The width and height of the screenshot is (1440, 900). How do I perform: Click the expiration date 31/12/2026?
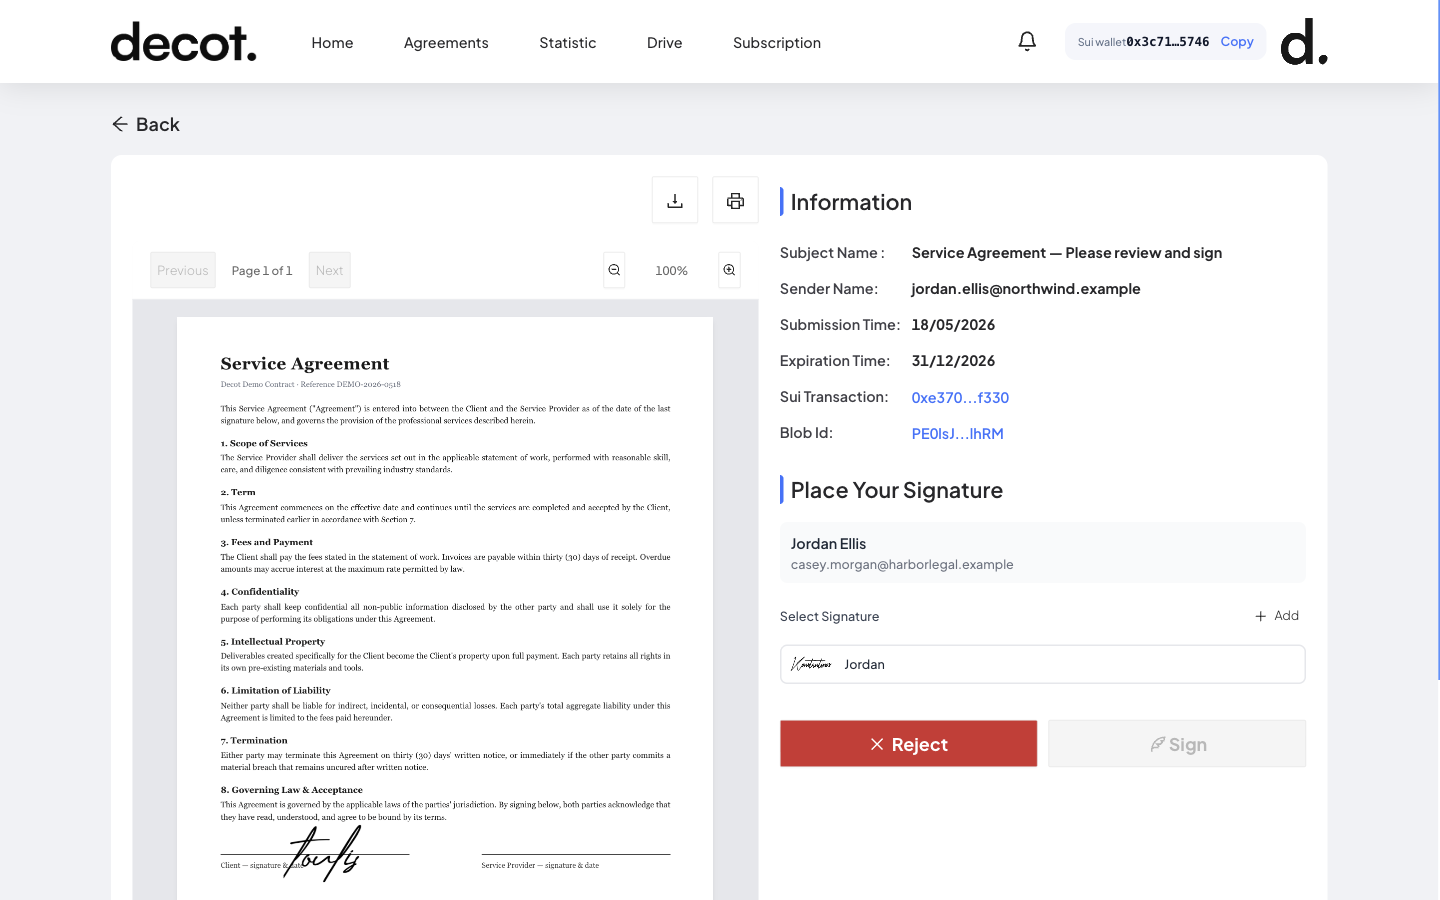pos(953,361)
